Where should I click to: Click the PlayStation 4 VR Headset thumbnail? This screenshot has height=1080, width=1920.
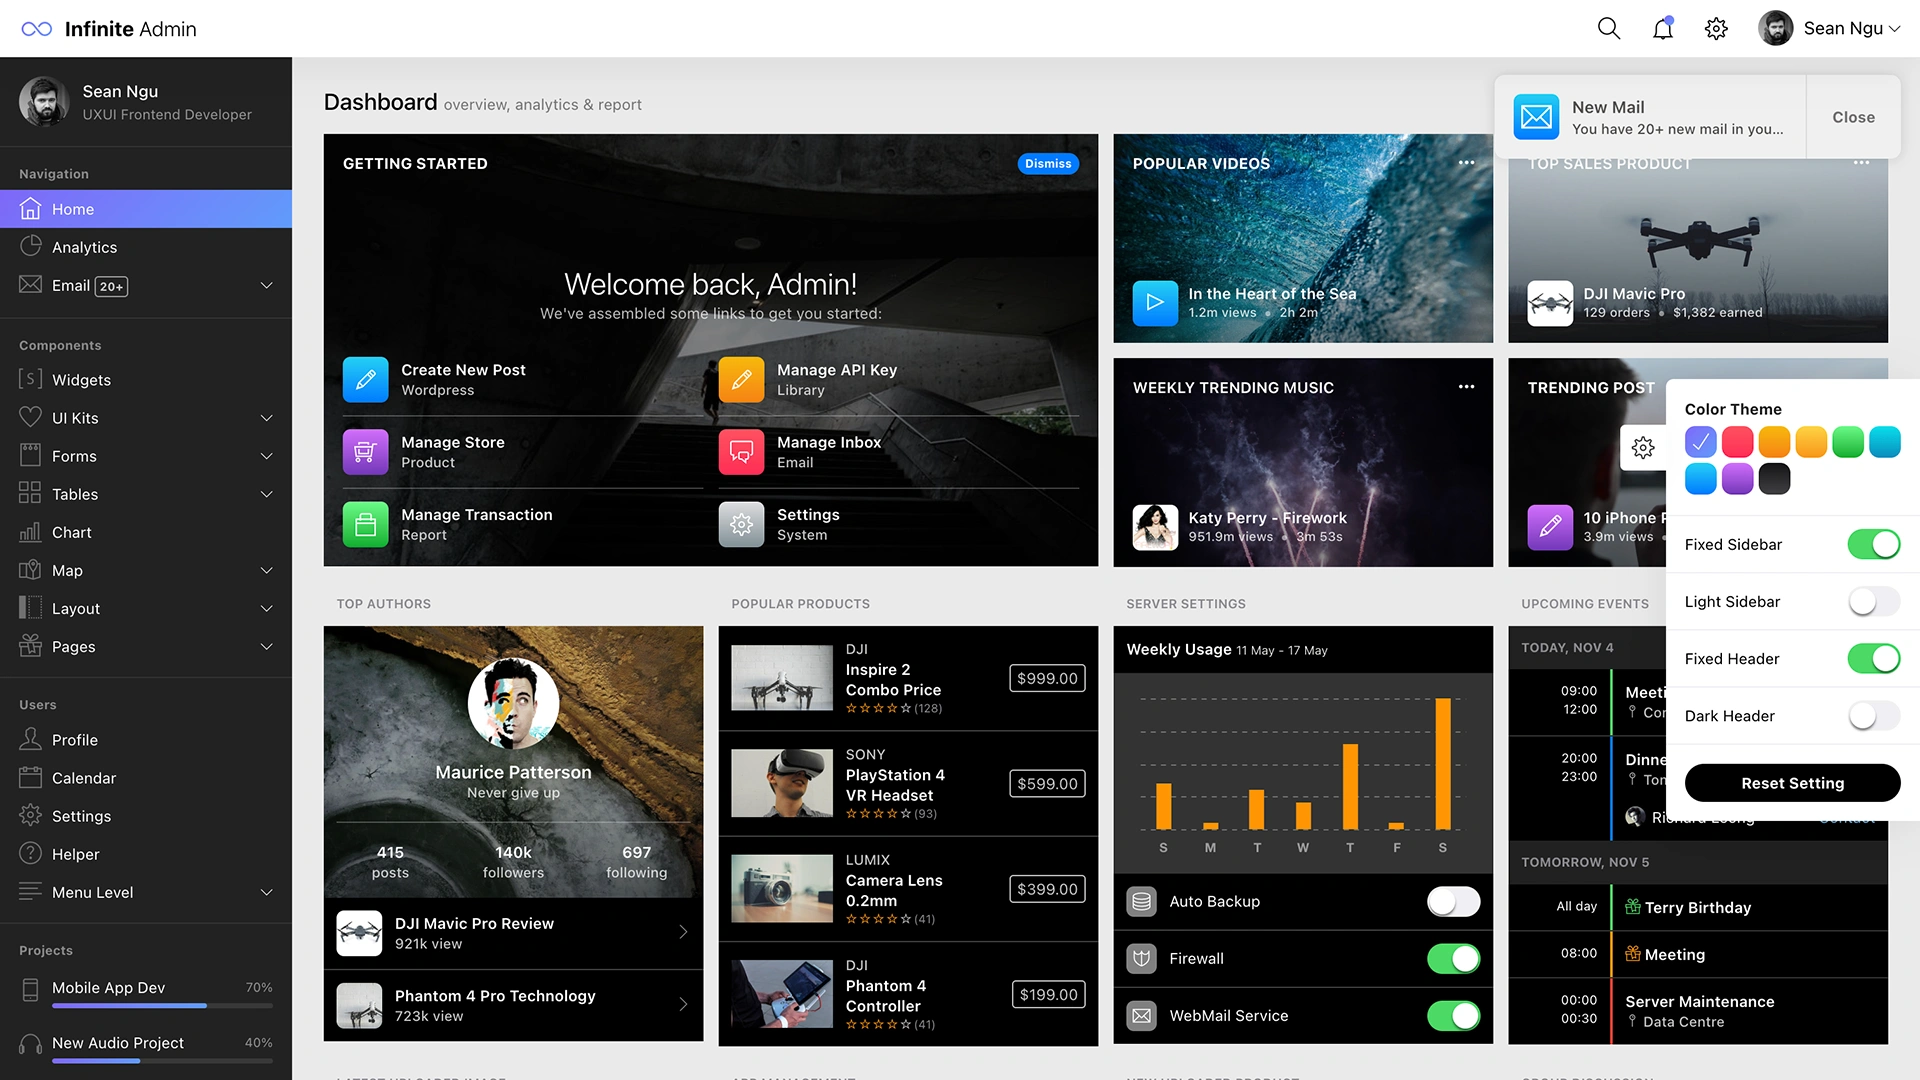point(781,783)
